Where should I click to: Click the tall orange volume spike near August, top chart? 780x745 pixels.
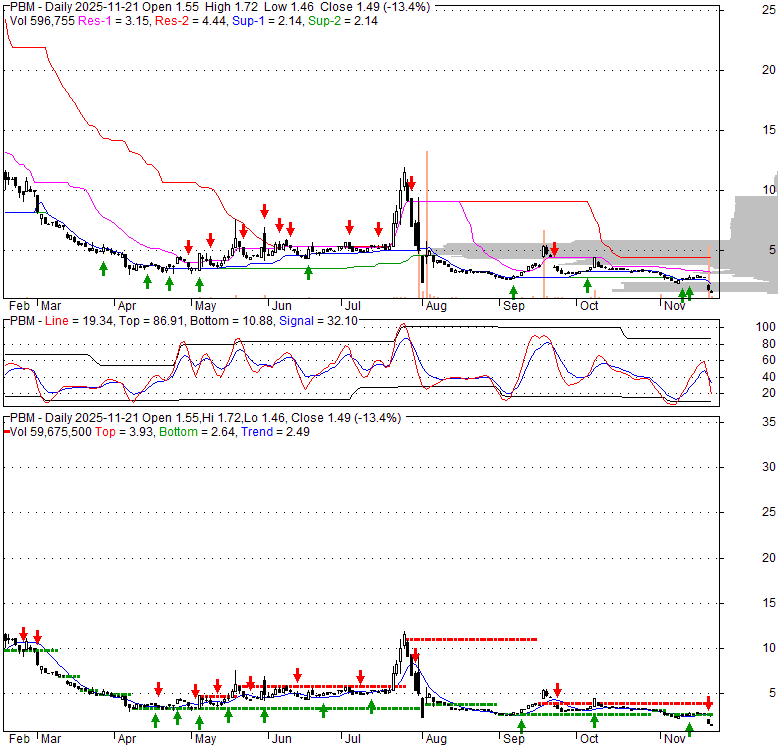(x=427, y=224)
